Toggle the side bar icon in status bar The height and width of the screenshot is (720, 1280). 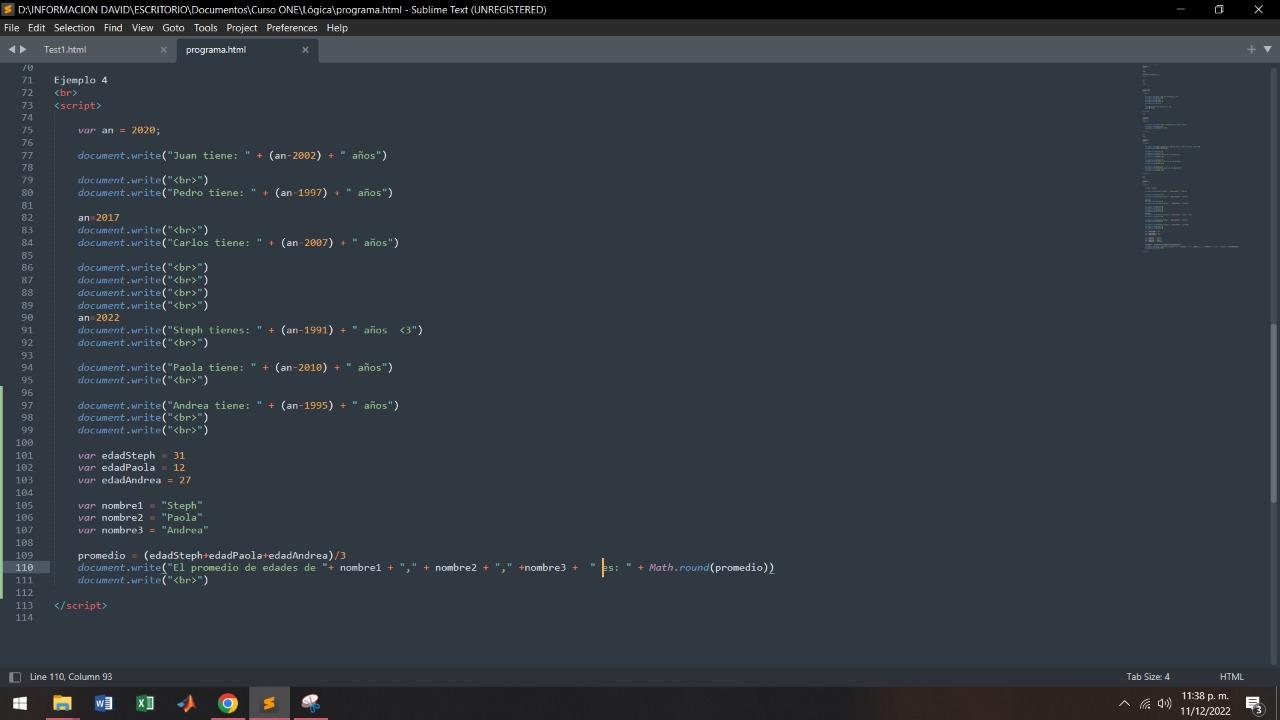coord(14,677)
